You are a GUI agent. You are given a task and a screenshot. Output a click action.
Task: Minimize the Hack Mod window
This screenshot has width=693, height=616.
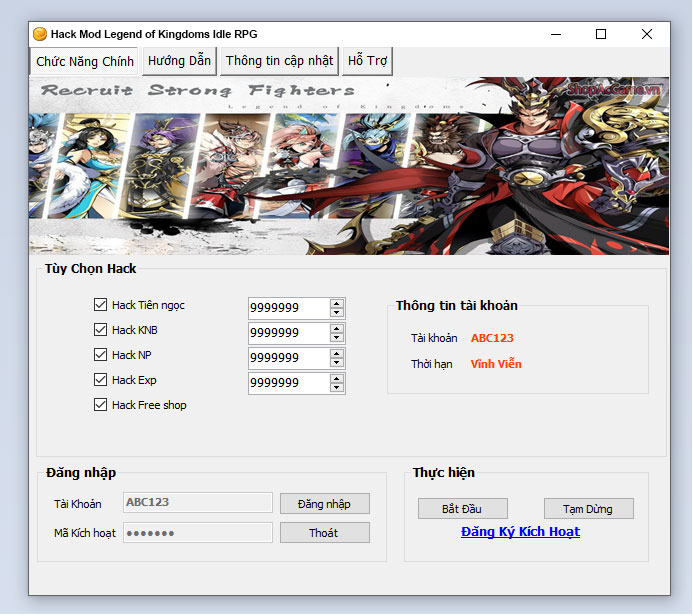point(556,34)
